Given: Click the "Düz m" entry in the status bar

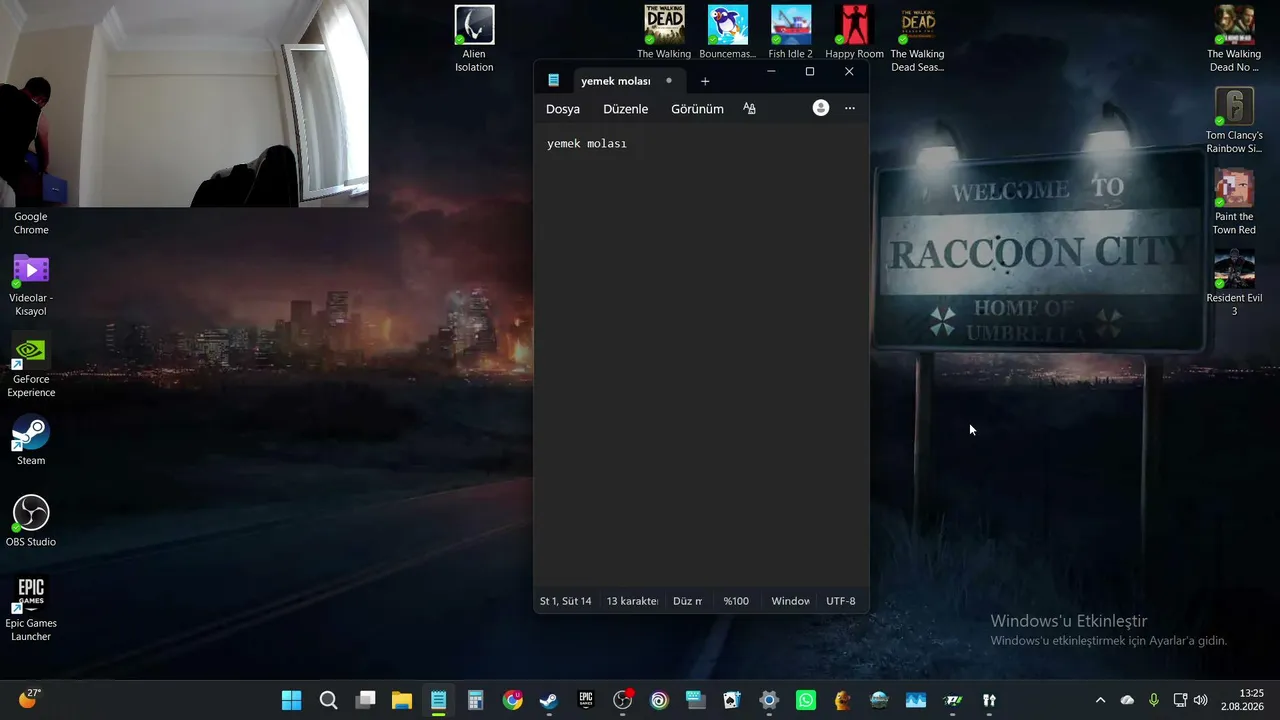Looking at the screenshot, I should pos(688,601).
